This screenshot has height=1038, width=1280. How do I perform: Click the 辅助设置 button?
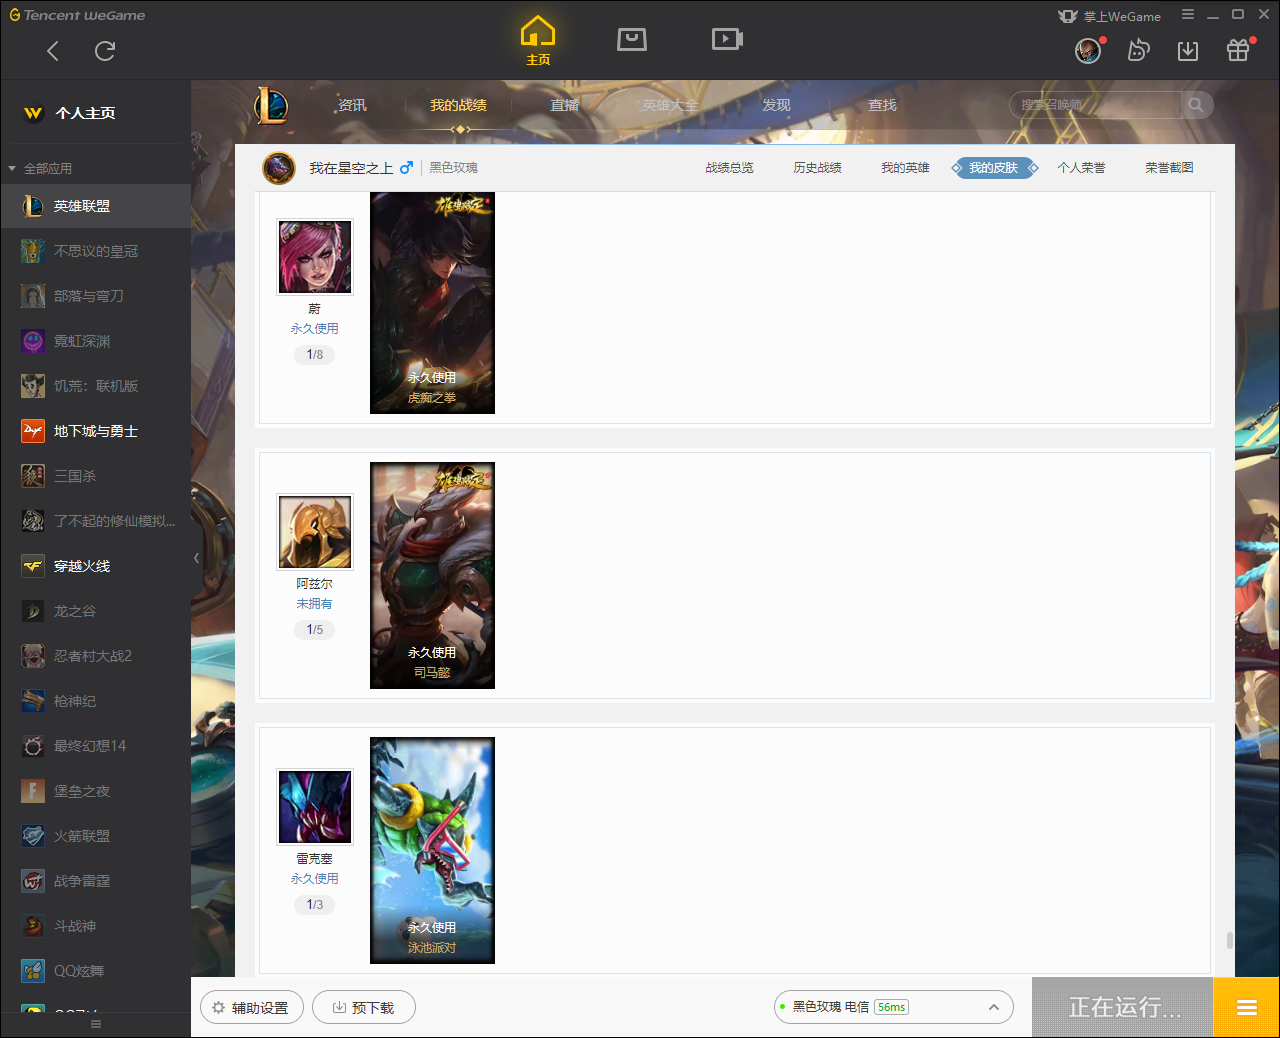[x=252, y=1007]
